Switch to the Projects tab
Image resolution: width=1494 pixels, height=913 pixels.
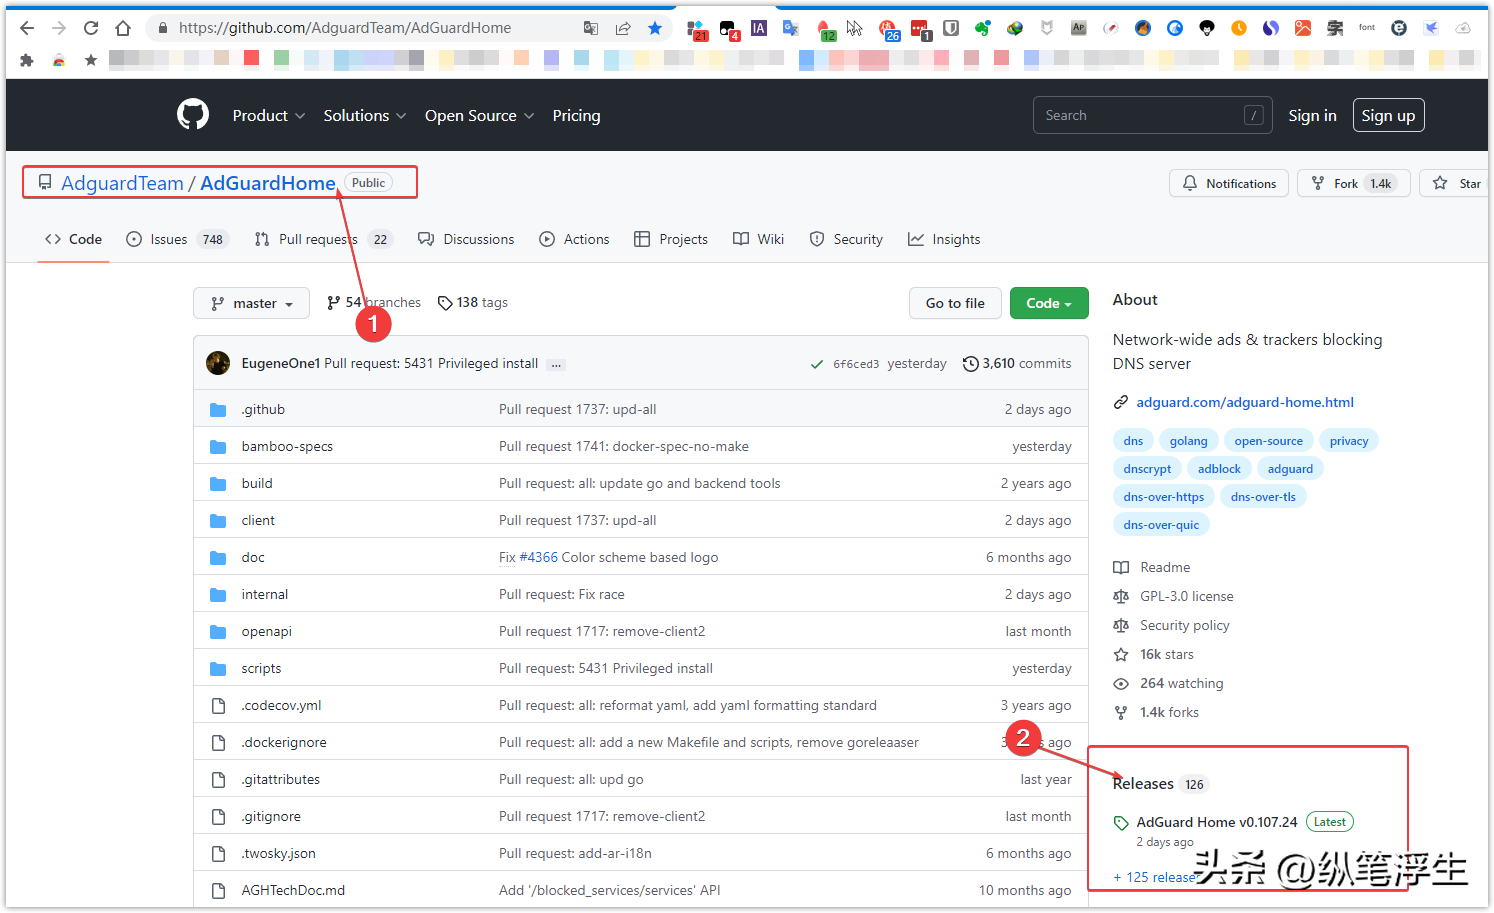(x=671, y=239)
